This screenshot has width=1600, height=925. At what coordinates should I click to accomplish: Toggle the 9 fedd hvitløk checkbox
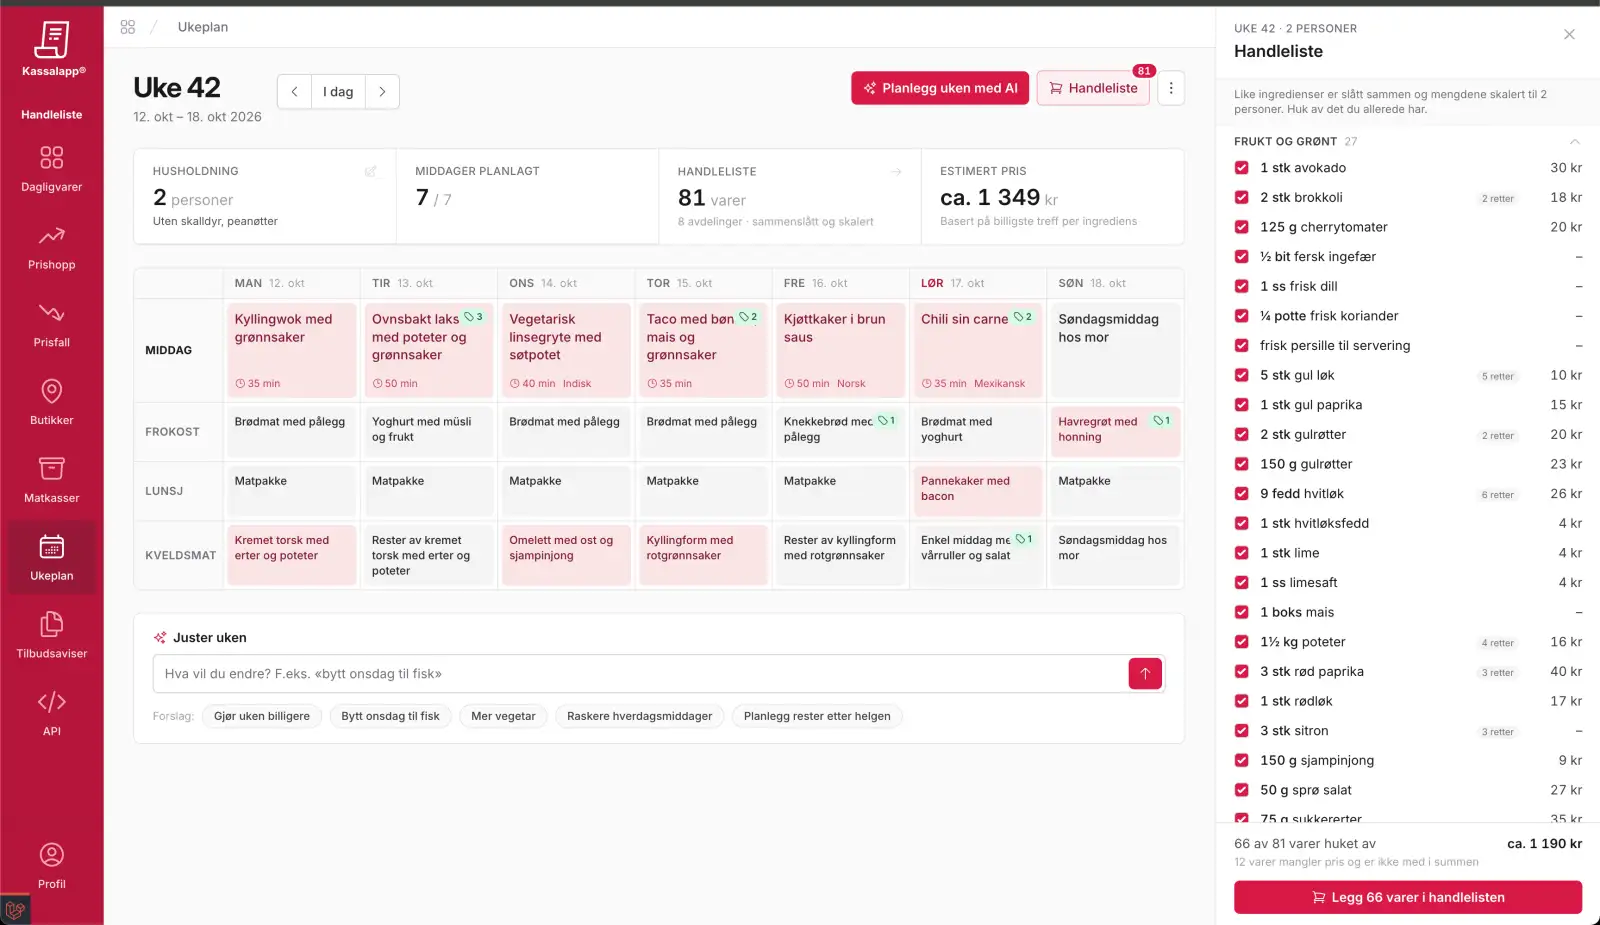(x=1242, y=494)
